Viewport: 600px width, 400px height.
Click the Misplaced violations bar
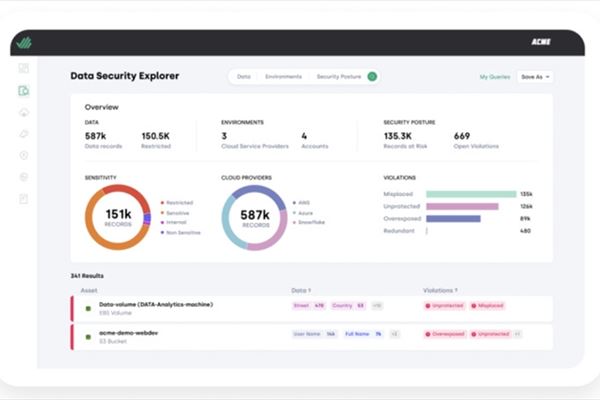point(471,194)
